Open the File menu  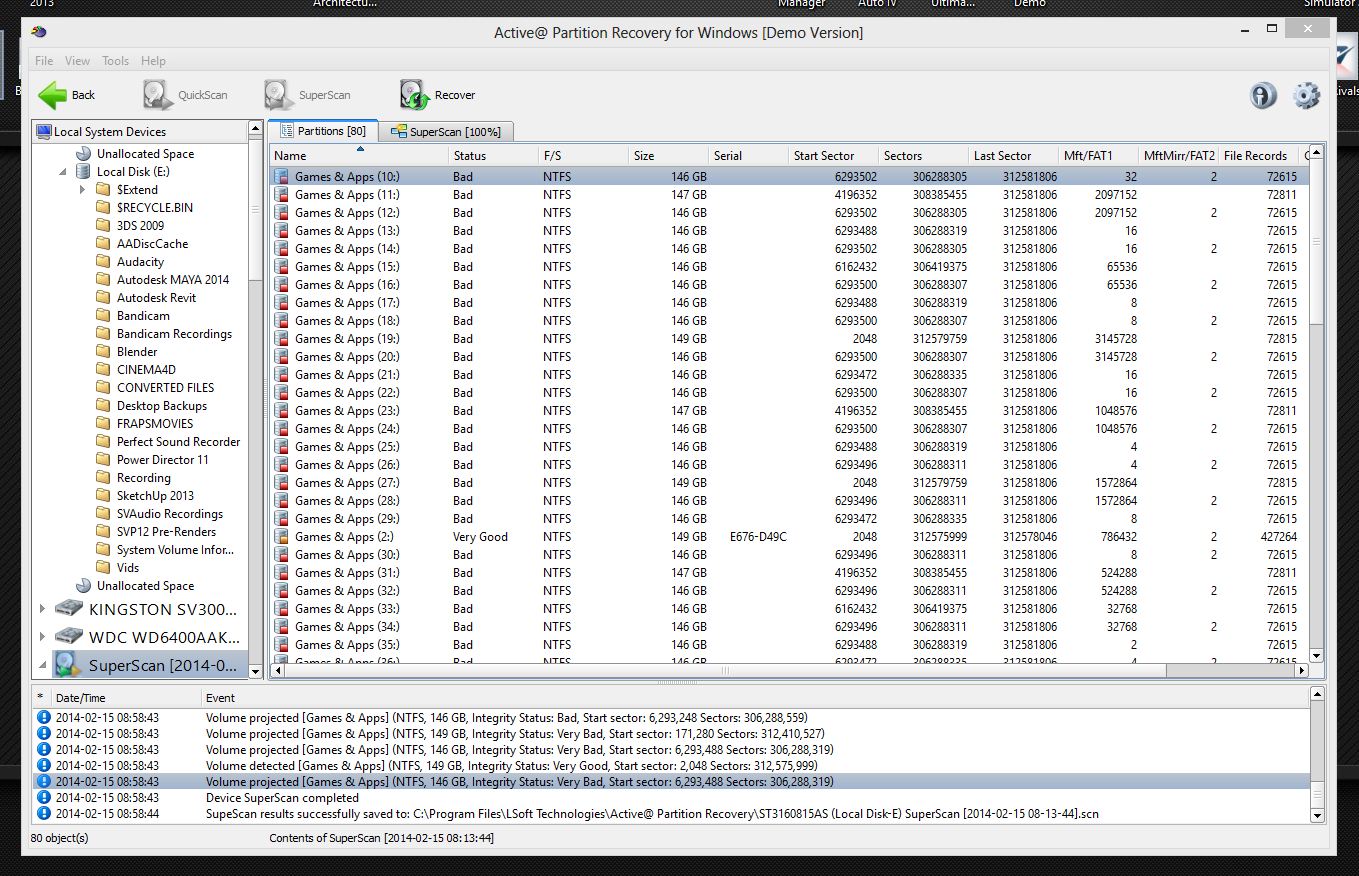pyautogui.click(x=44, y=61)
